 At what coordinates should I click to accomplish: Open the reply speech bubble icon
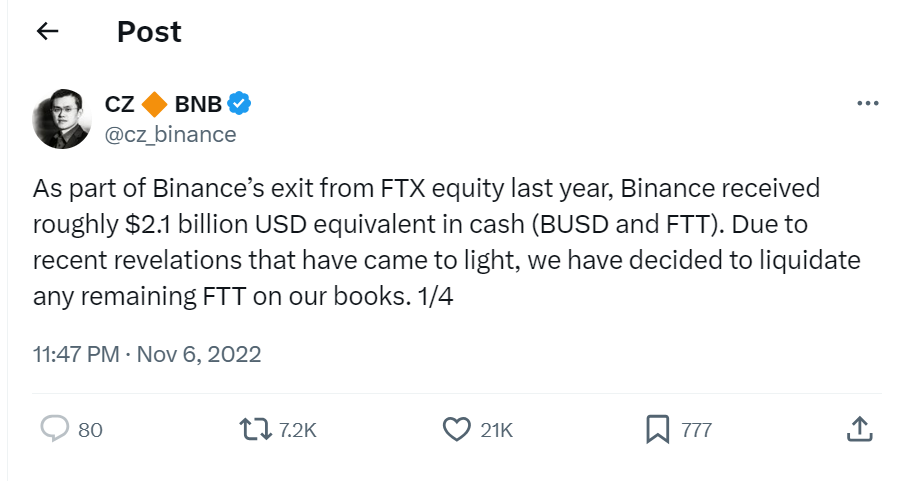point(54,429)
